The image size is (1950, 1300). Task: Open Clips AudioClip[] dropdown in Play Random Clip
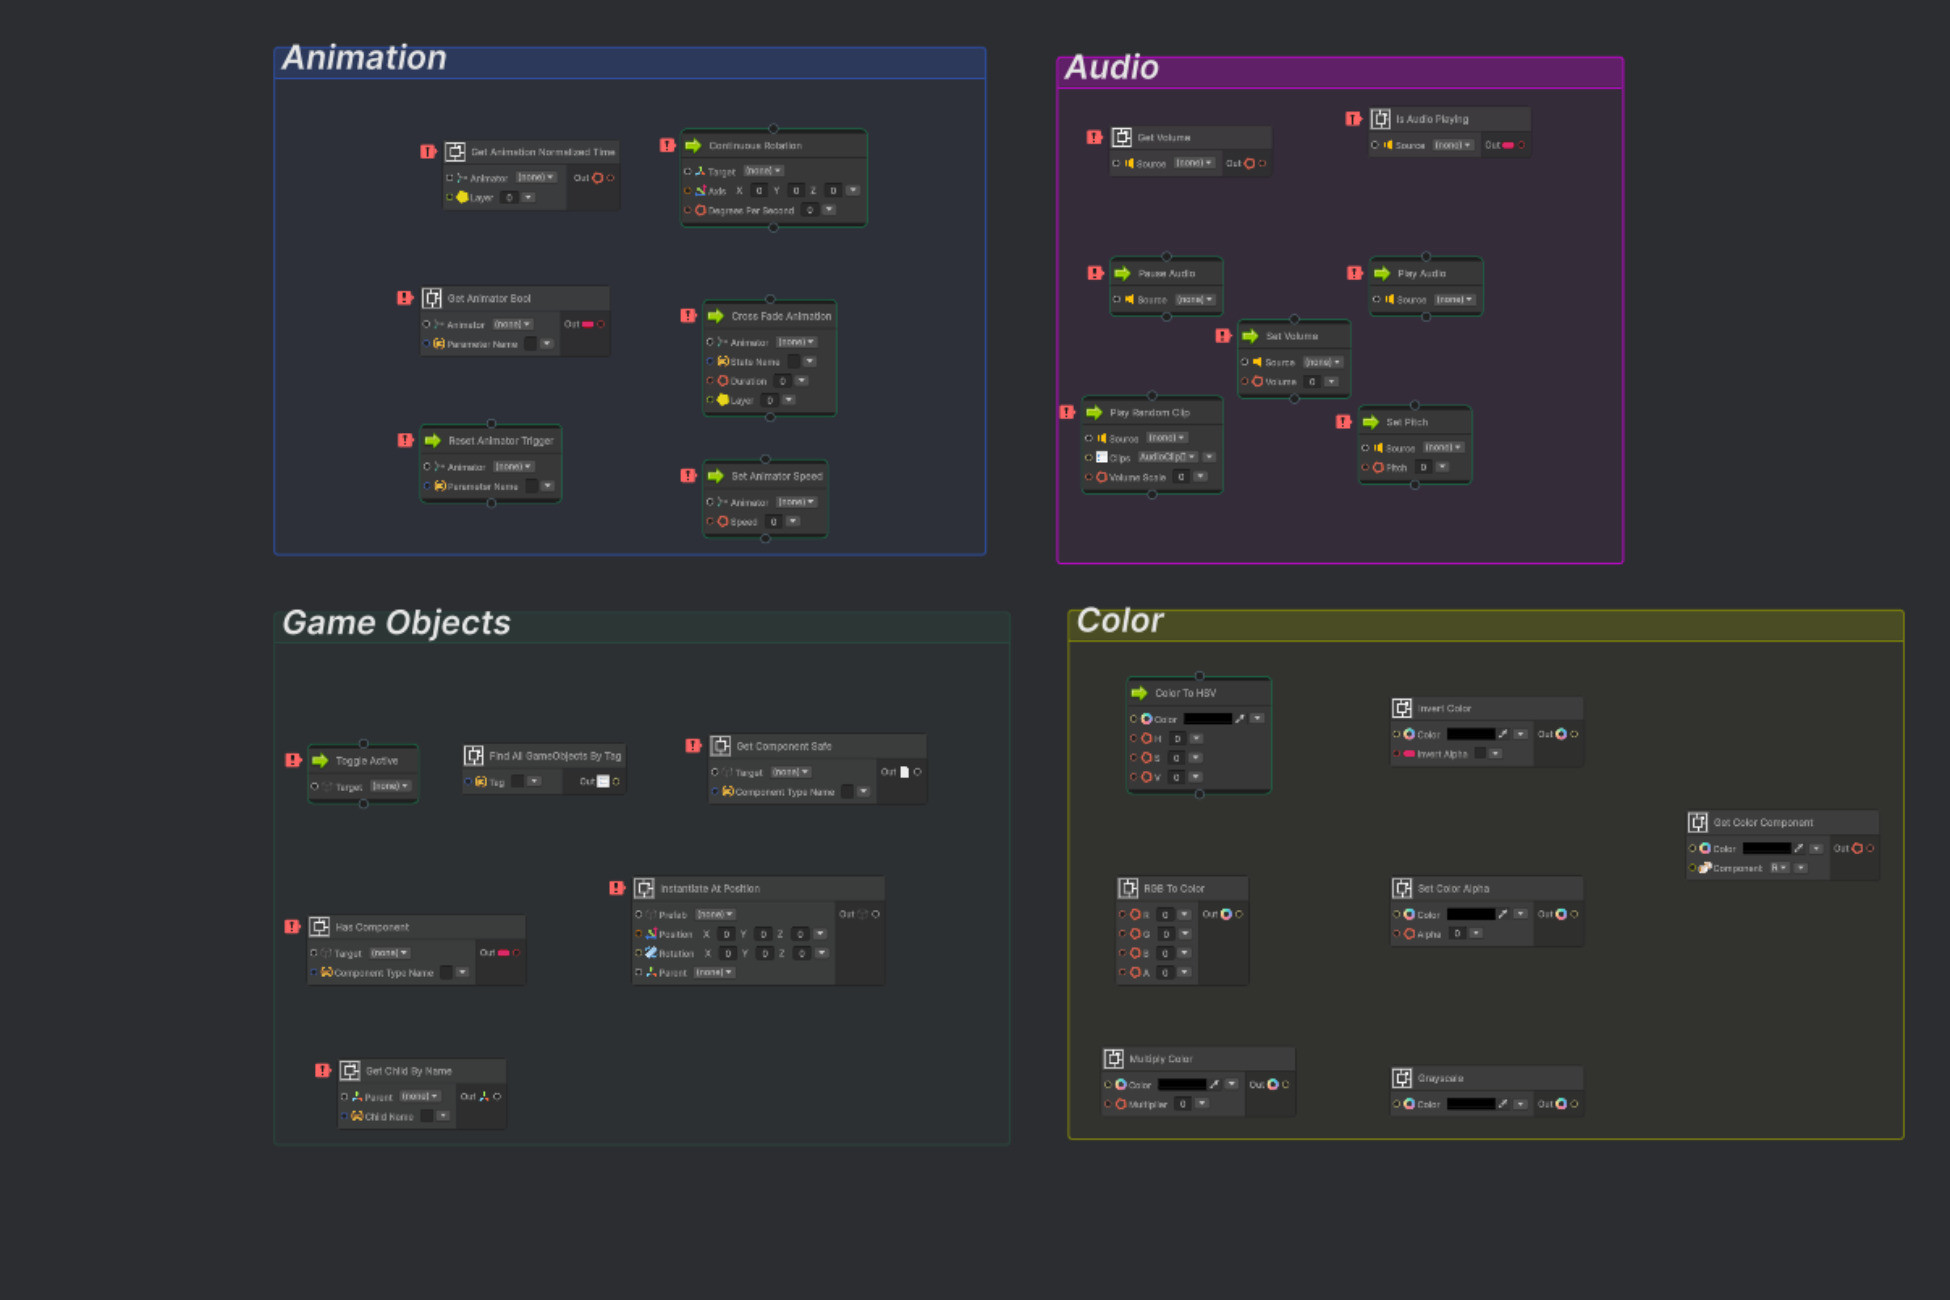[x=1167, y=457]
